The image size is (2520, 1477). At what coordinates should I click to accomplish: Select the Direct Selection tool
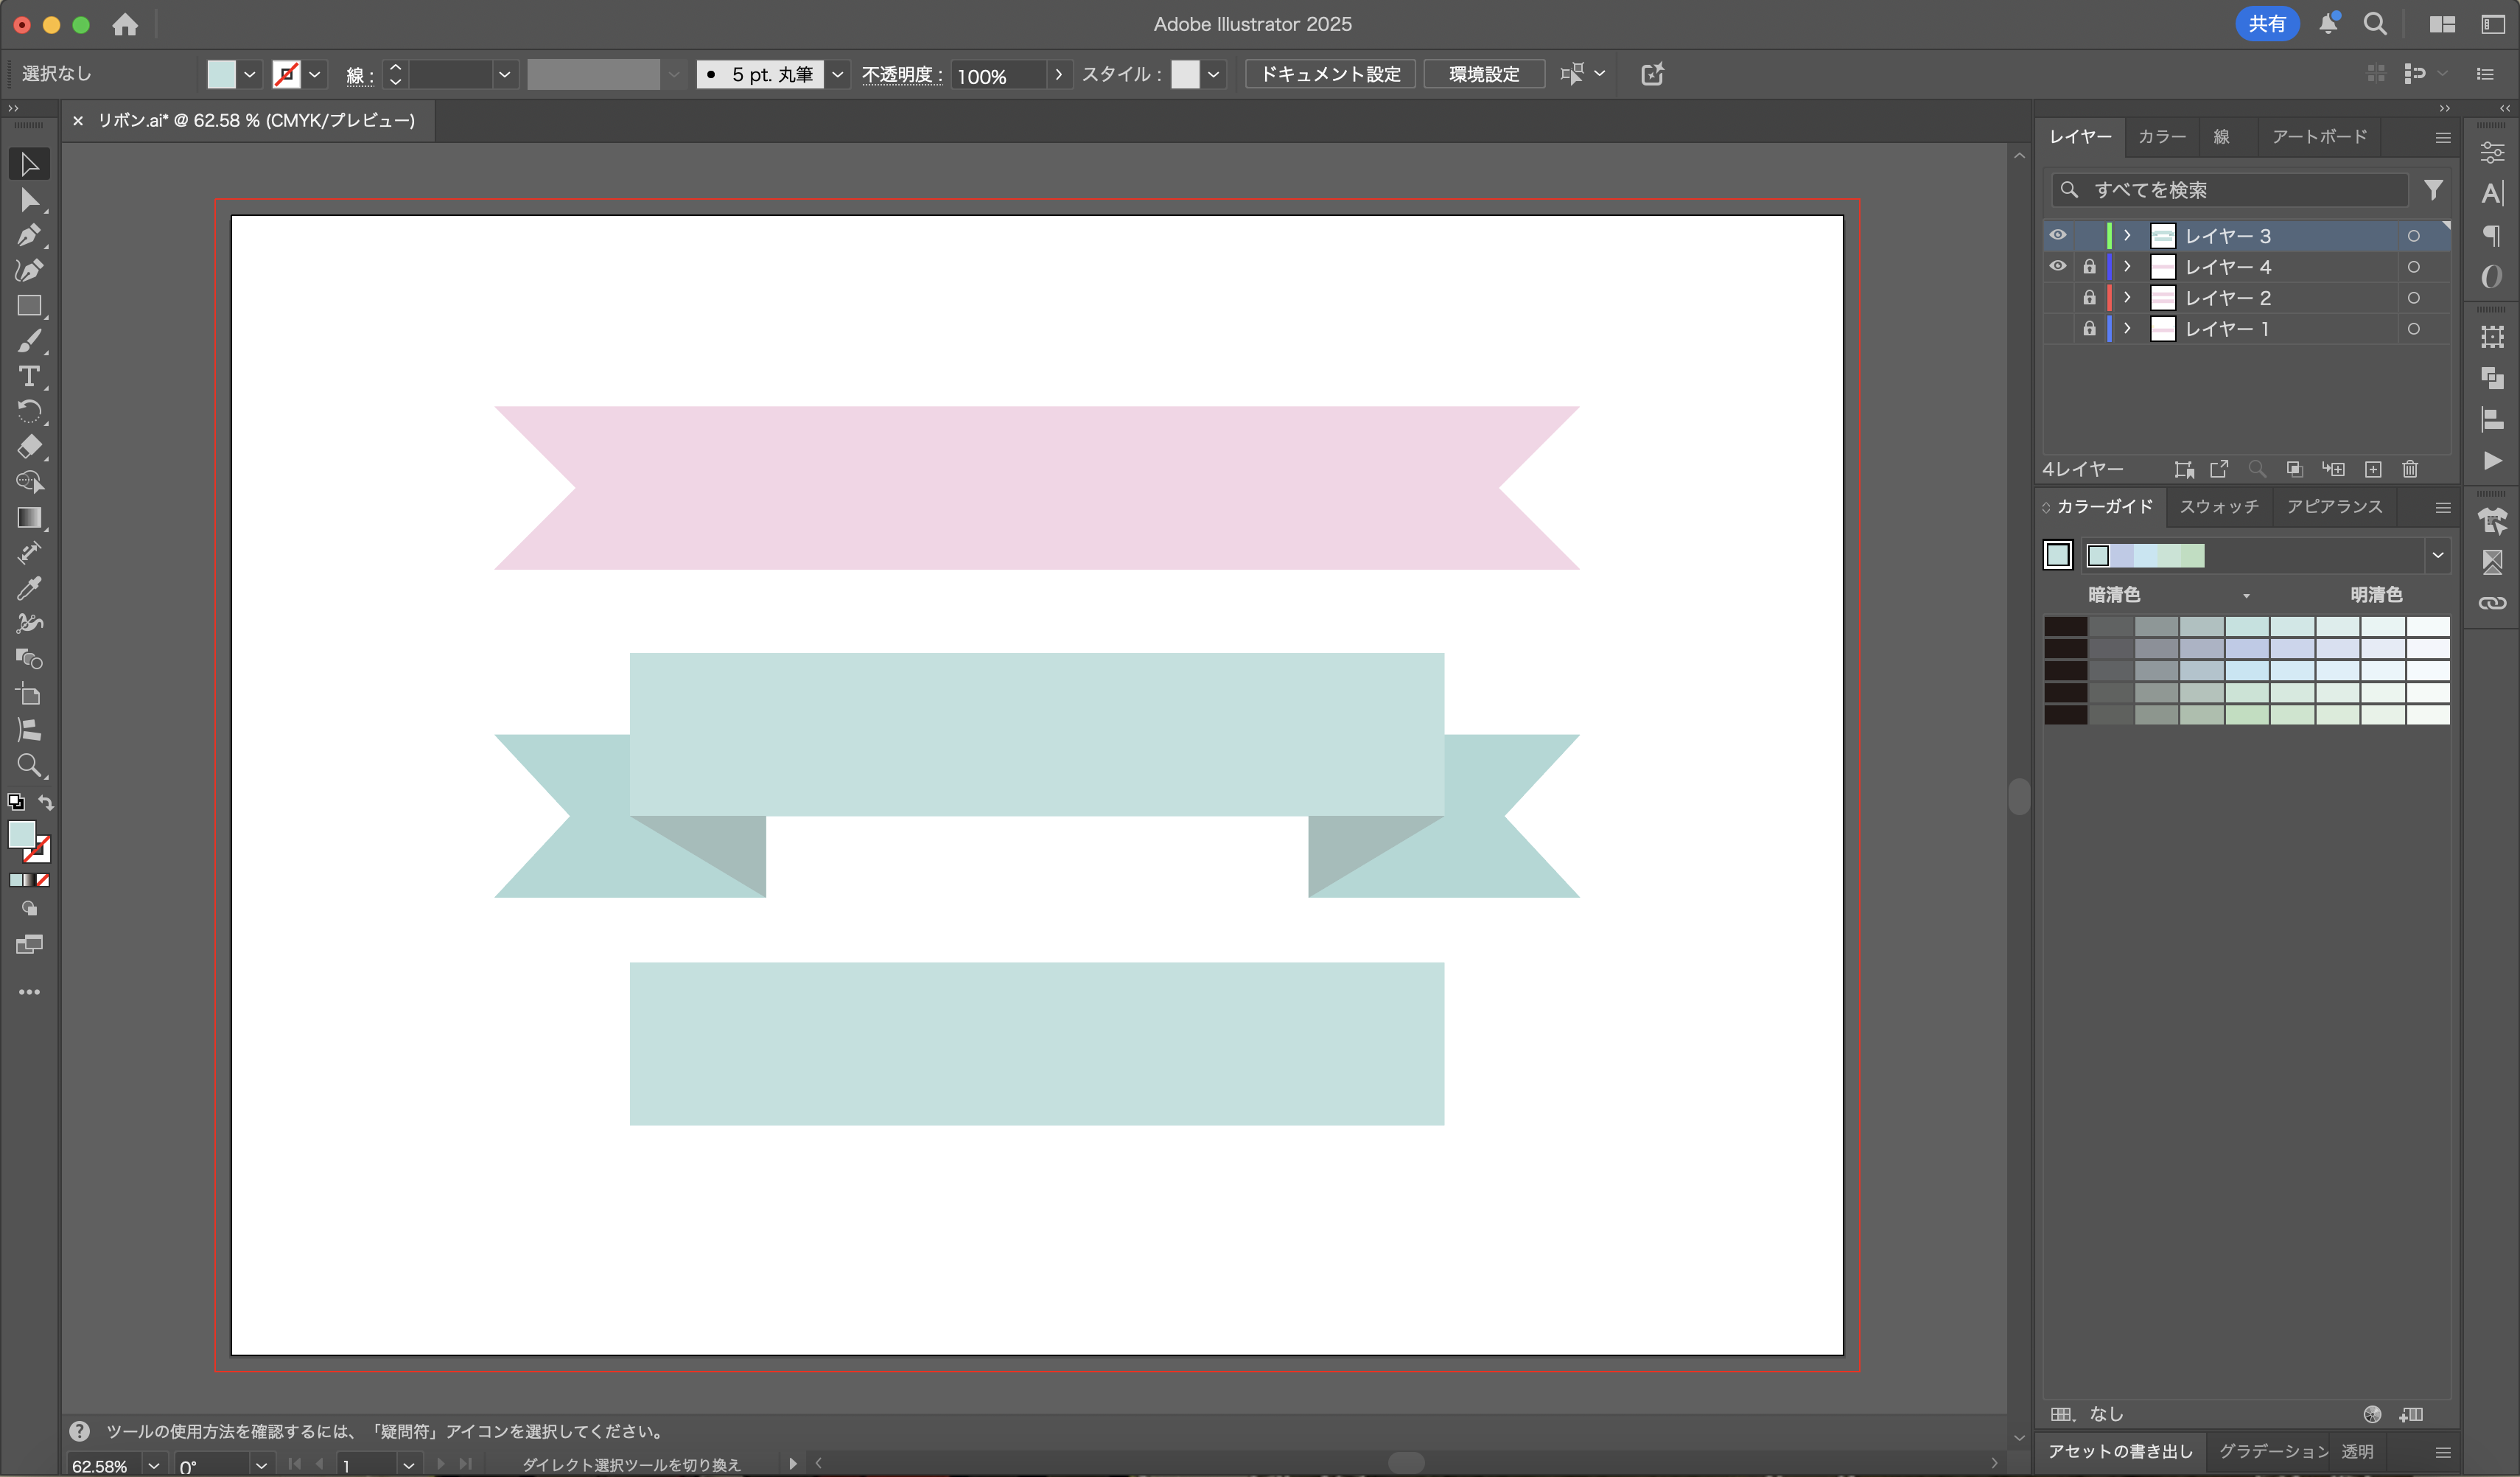click(28, 200)
